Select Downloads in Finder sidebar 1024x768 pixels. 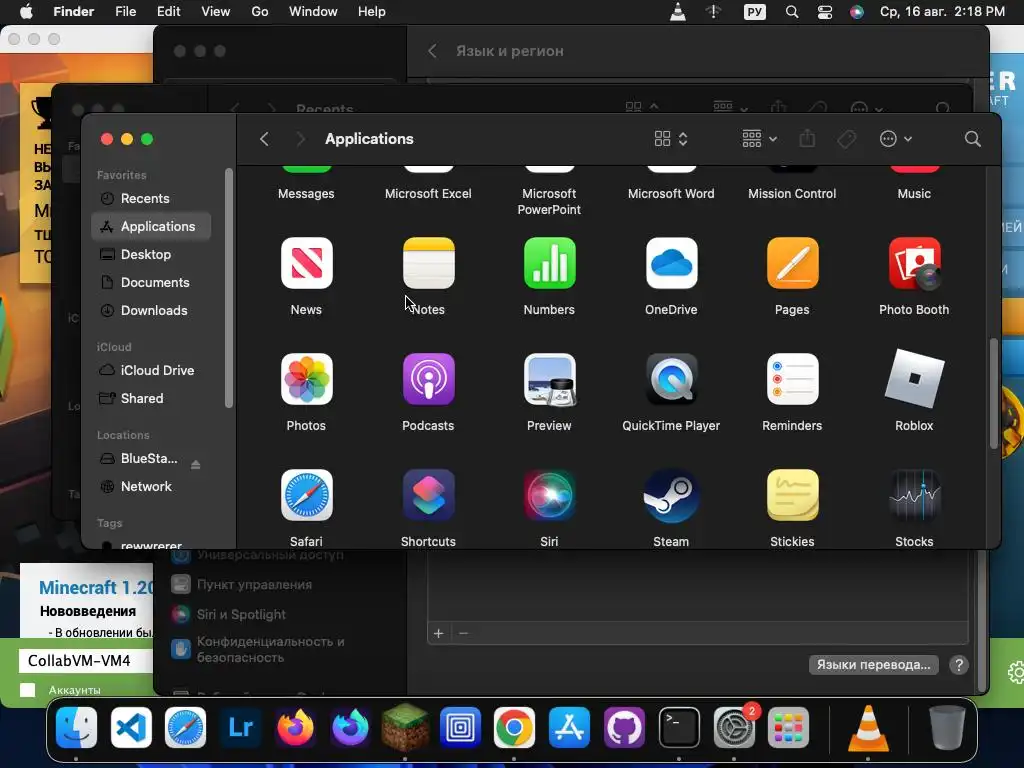[152, 311]
